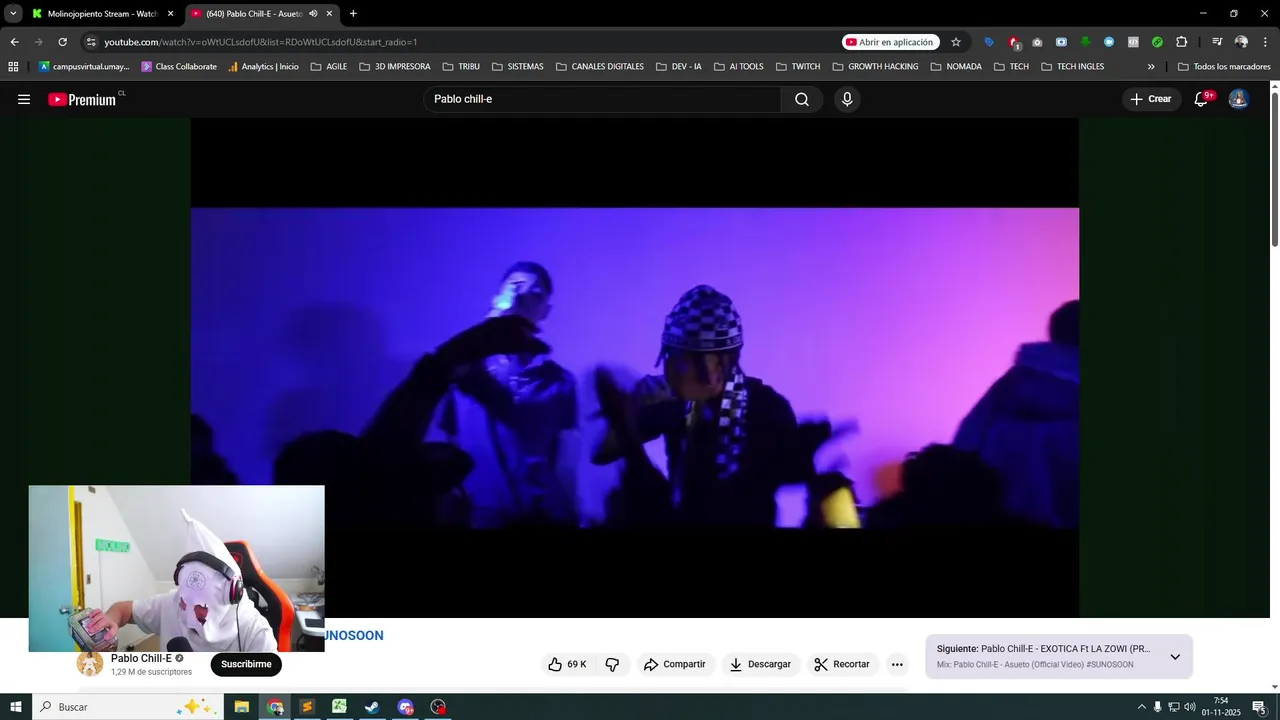Expand the Siguiente up-next playlist panel
Screen dimensions: 1280x720
click(1175, 657)
